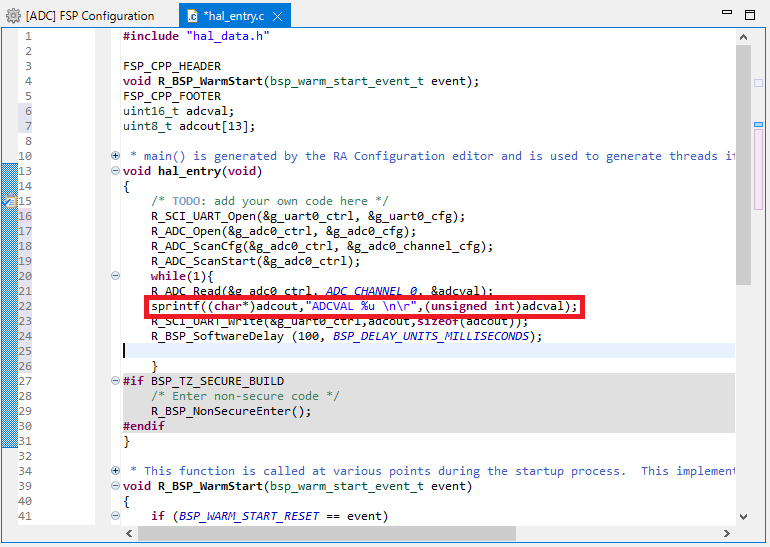Click the R_ADC_ScanStart call line

point(255,261)
